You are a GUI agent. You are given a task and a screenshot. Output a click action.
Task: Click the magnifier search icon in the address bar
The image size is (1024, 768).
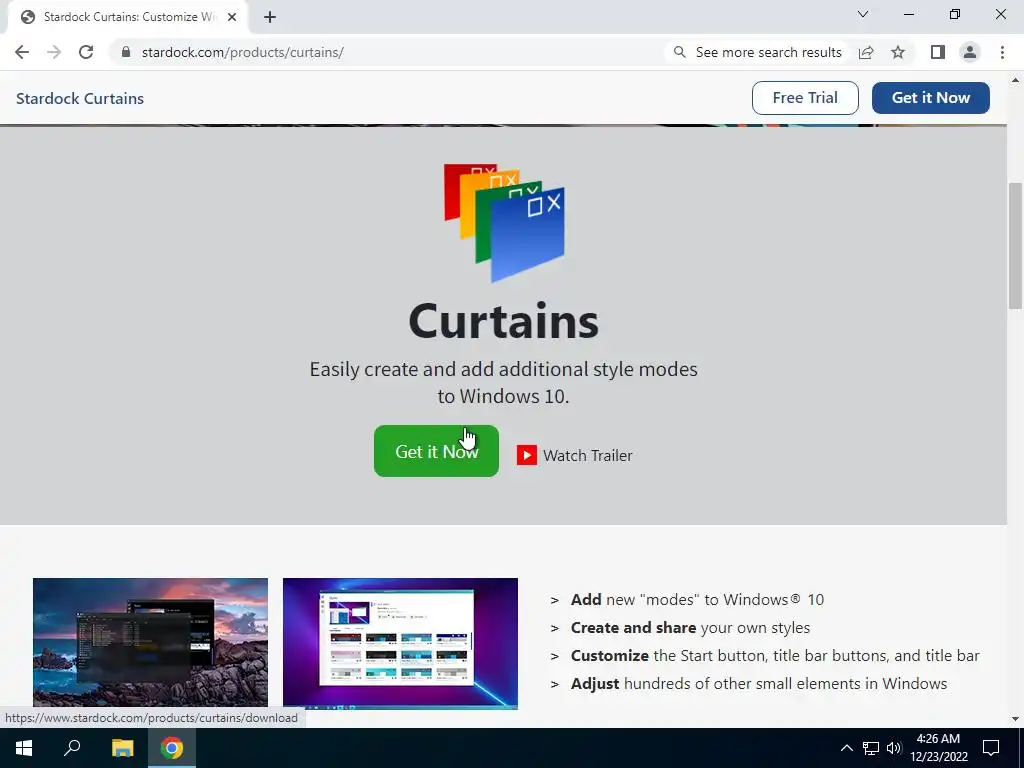[x=680, y=52]
